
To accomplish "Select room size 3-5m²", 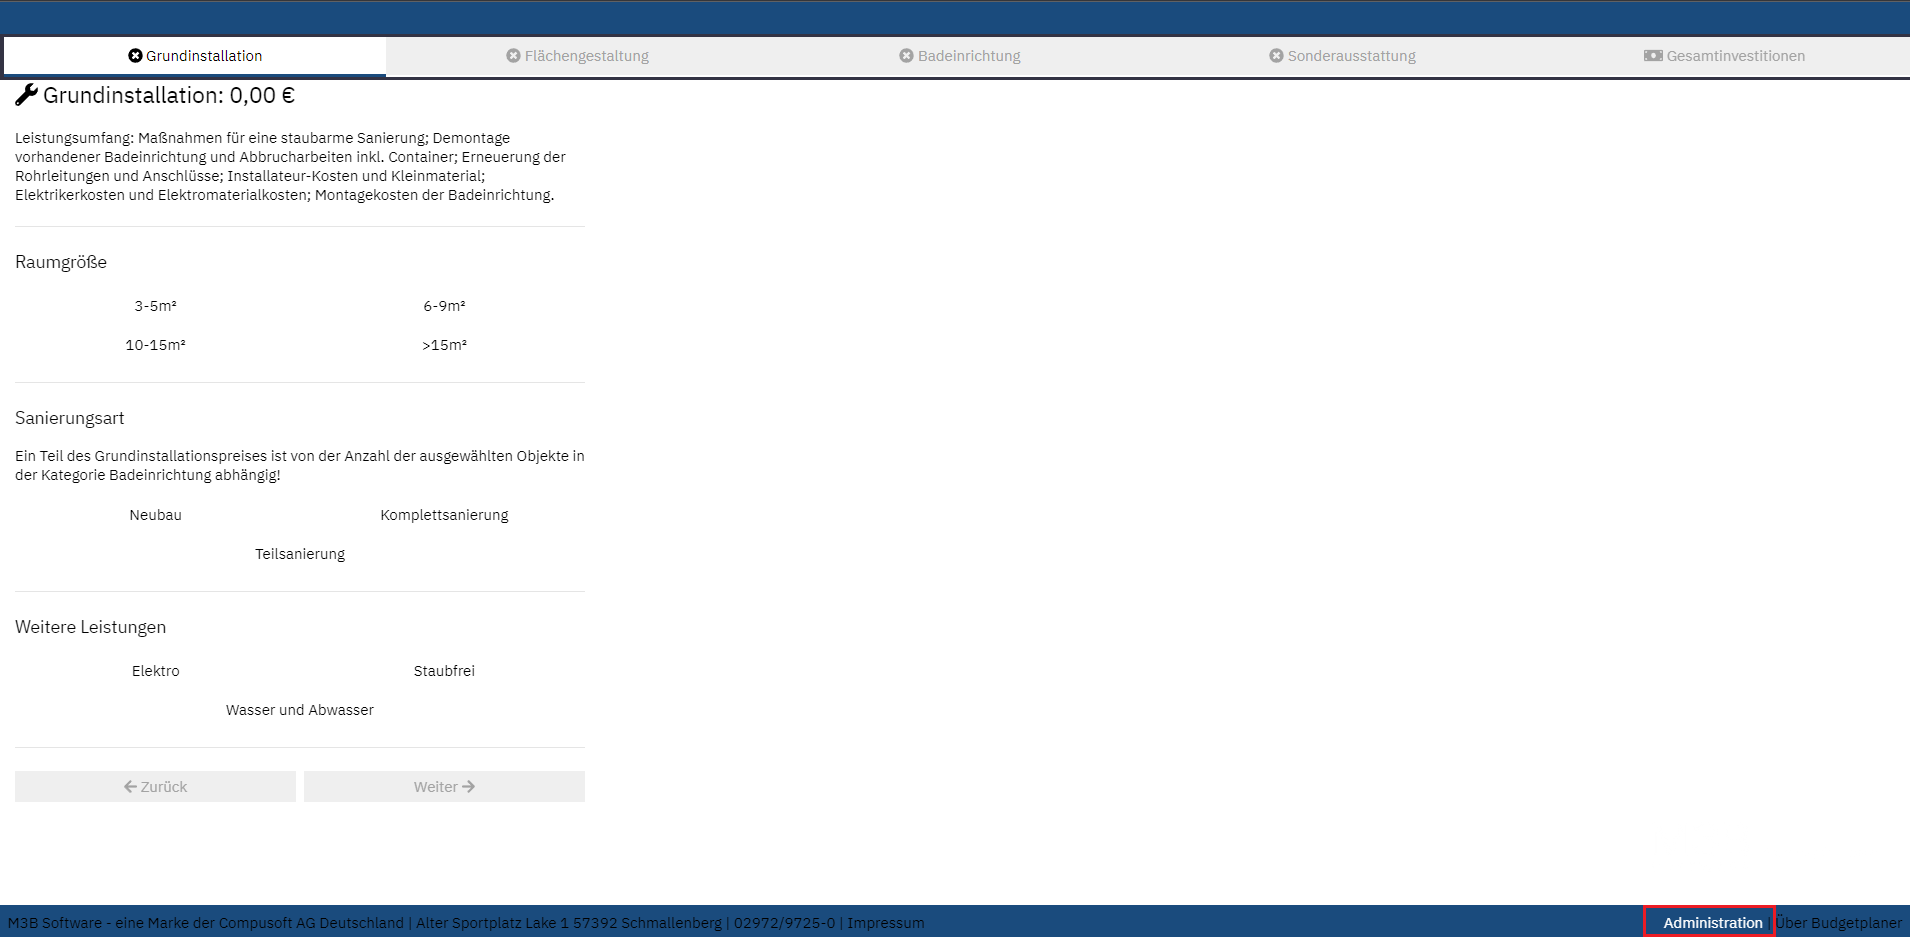I will click(x=155, y=306).
